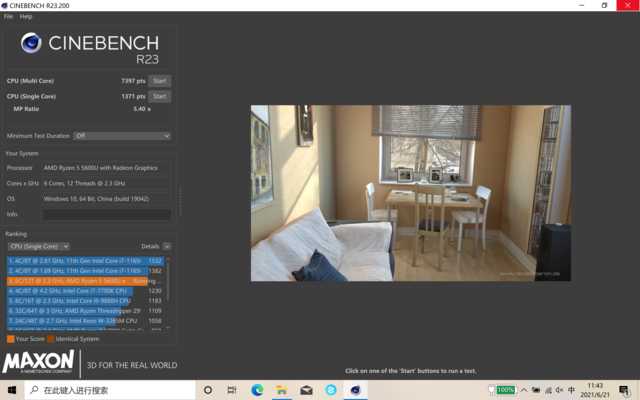Open Cortana from the taskbar circle
Viewport: 640px width, 400px height.
(x=208, y=390)
